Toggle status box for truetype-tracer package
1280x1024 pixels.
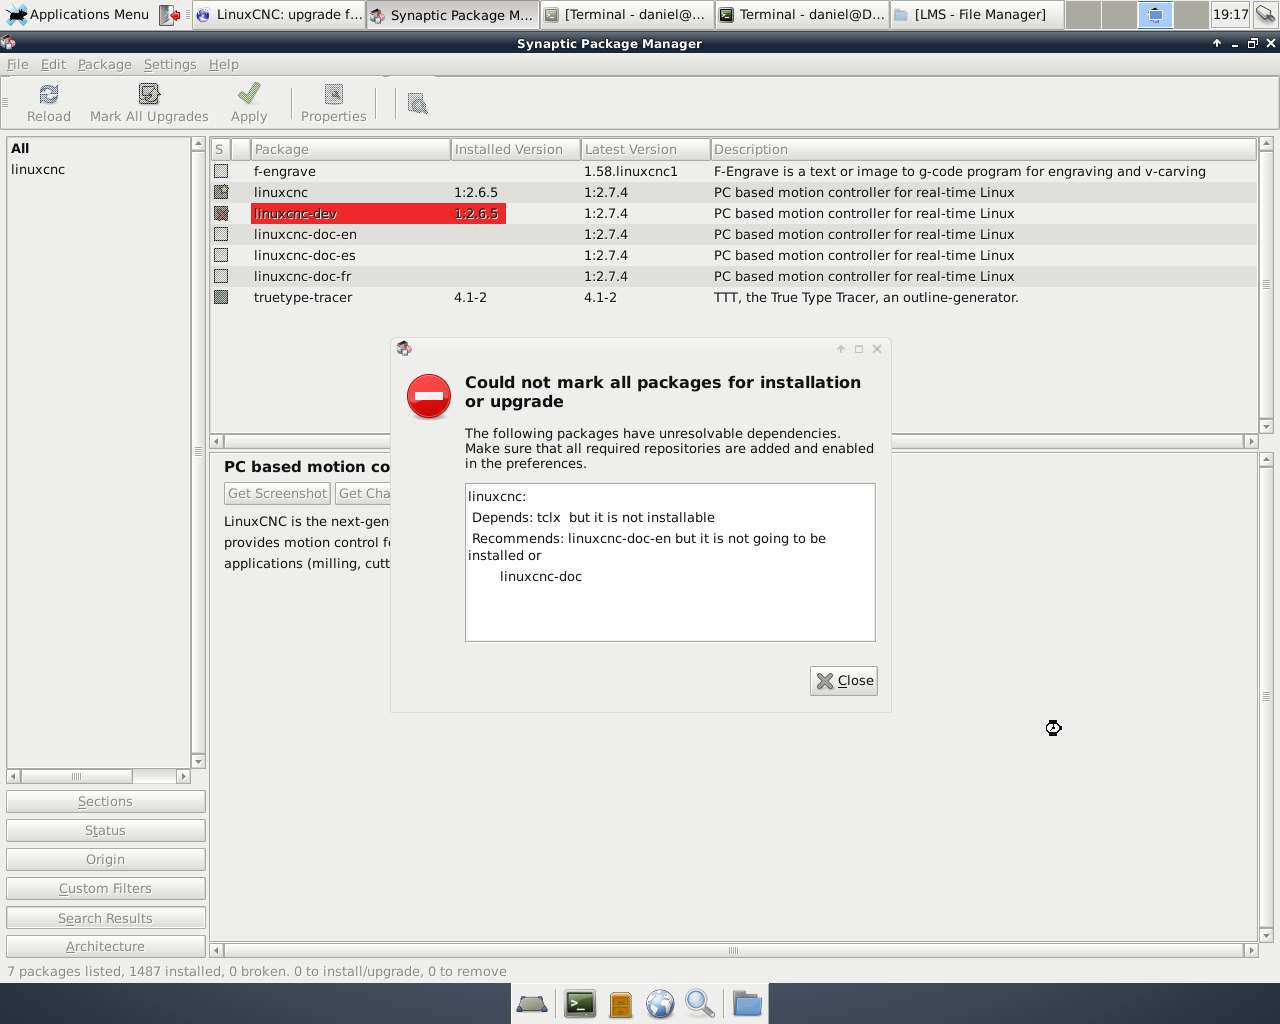click(x=221, y=297)
